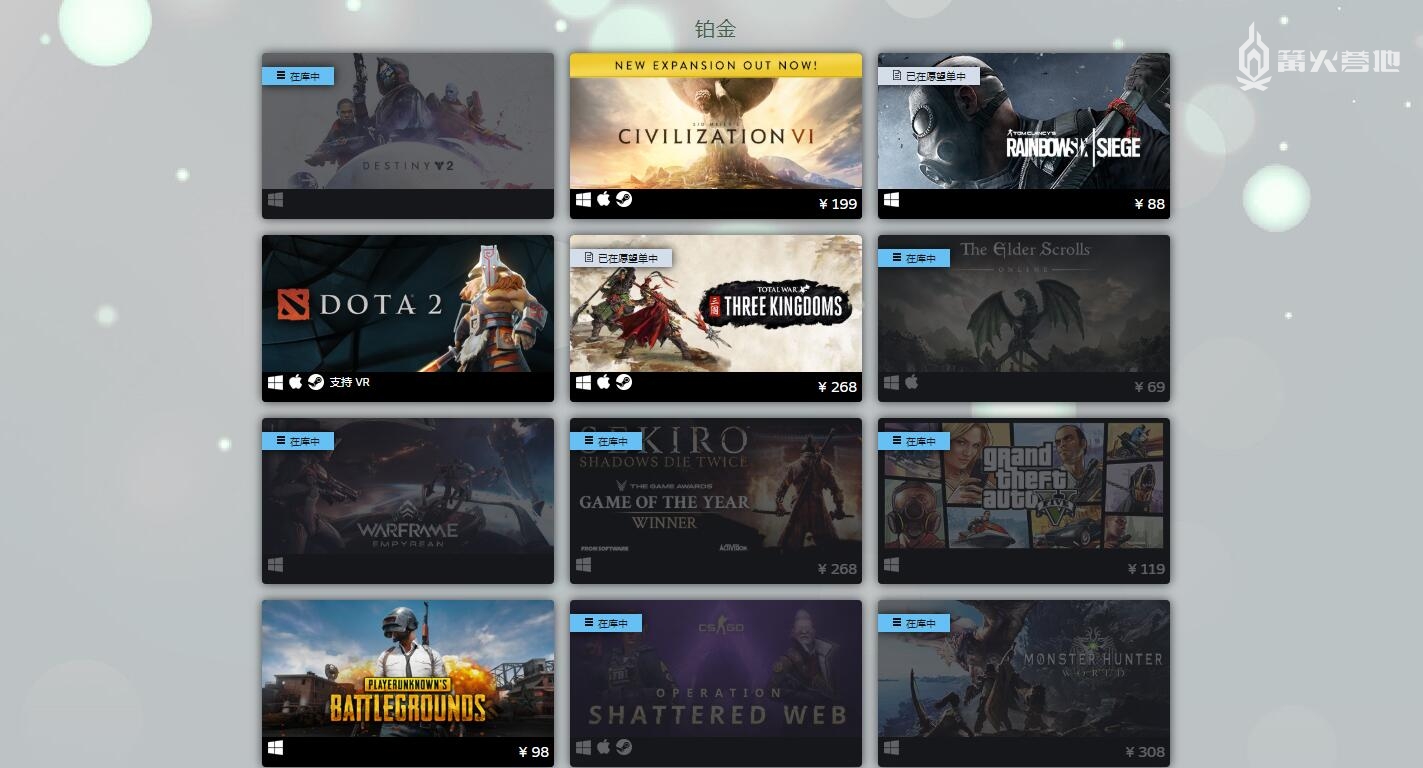Viewport: 1423px width, 768px height.
Task: Click the SteamOS icon under Civilization VI
Action: pos(623,200)
